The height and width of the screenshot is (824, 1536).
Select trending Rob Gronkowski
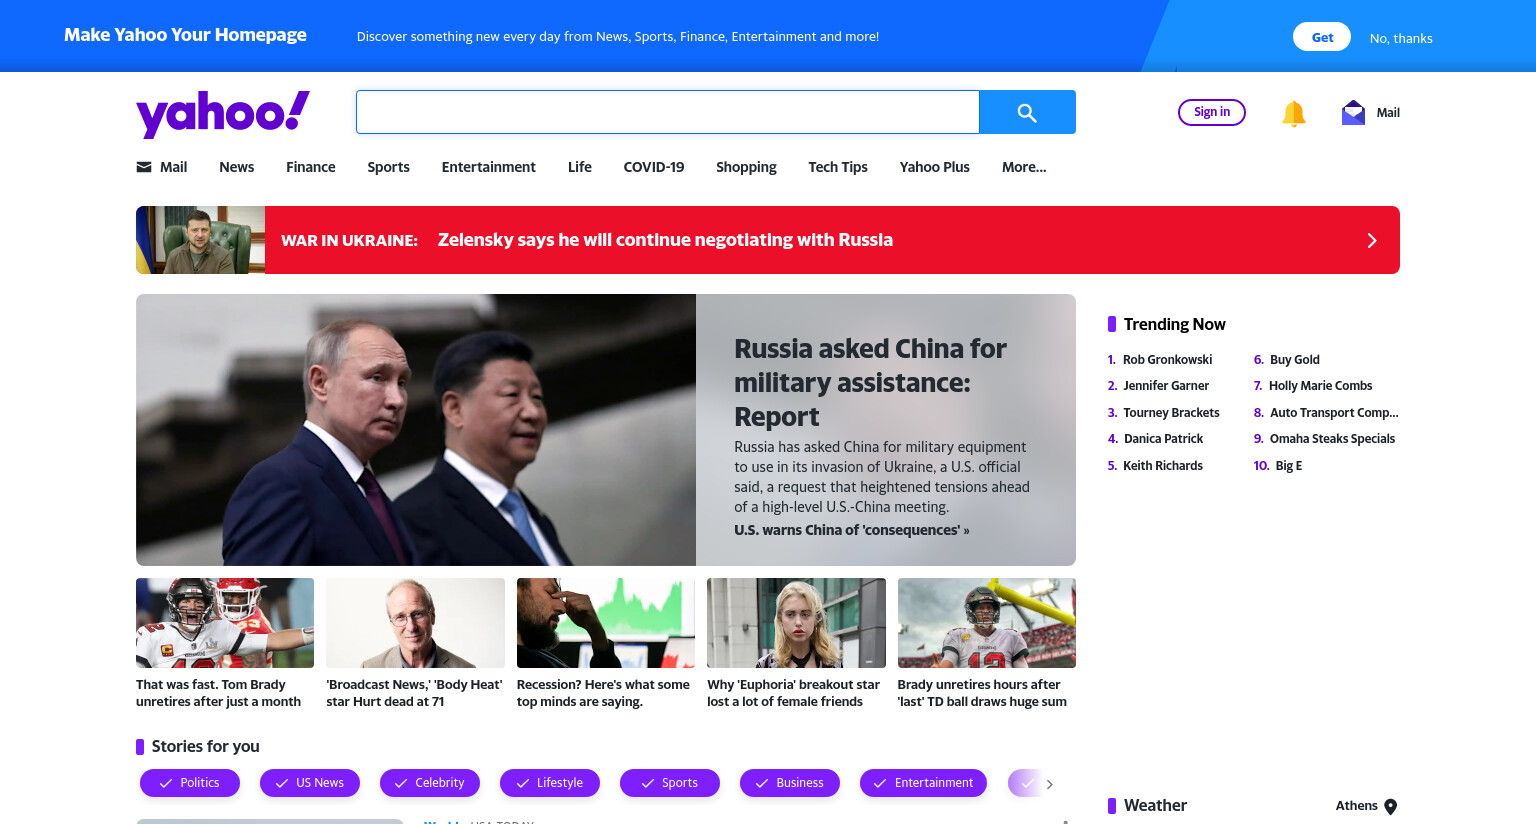pos(1167,360)
